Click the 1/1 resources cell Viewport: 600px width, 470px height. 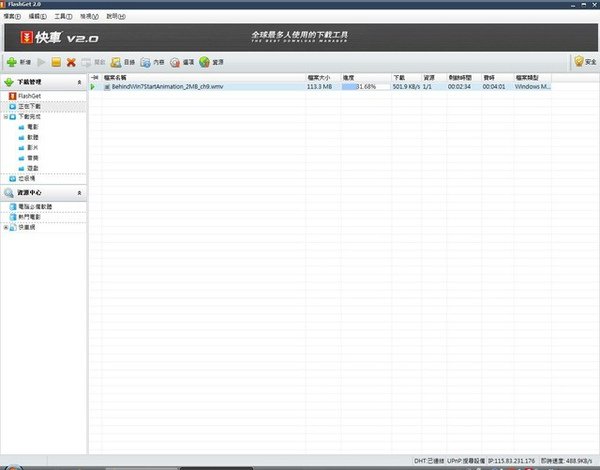427,87
